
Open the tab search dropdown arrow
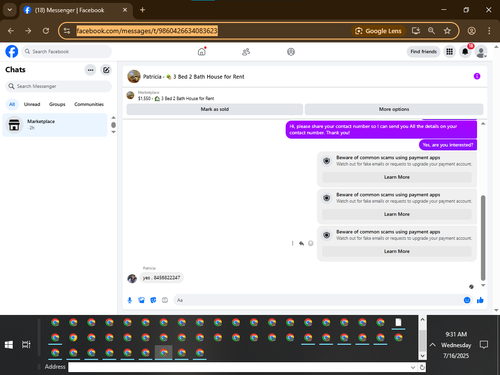tap(10, 10)
